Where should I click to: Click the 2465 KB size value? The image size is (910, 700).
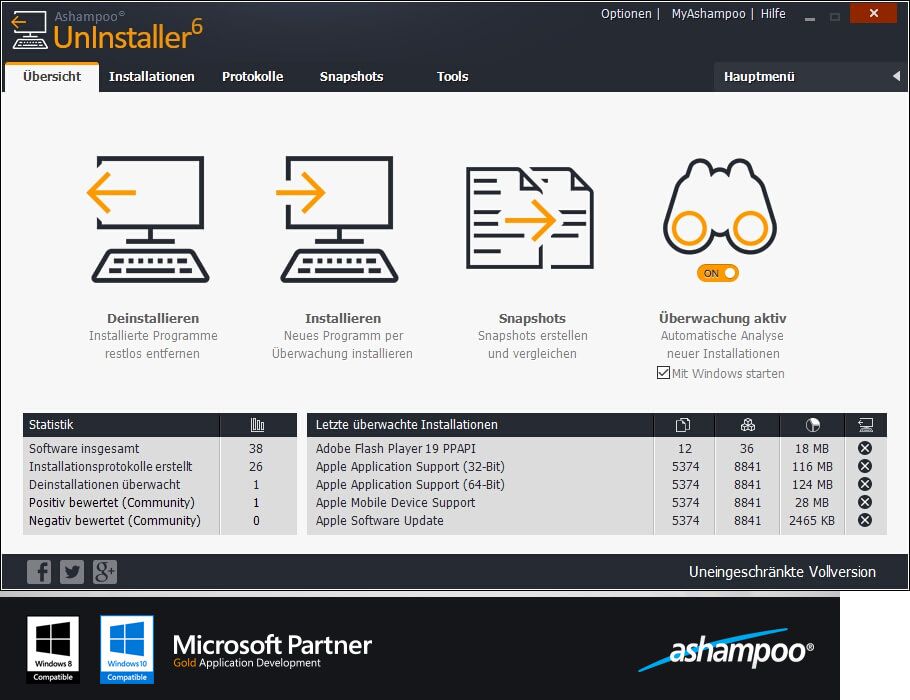coord(811,520)
